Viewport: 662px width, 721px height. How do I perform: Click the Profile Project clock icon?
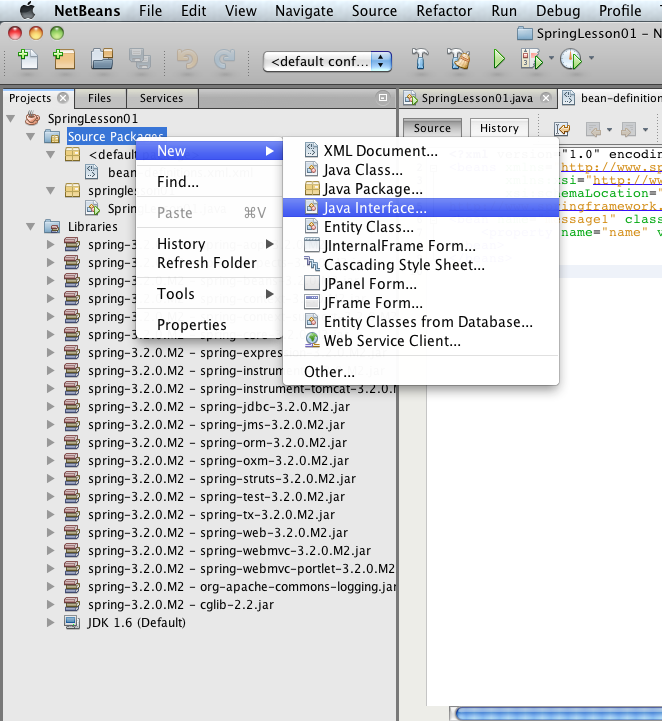pos(571,59)
